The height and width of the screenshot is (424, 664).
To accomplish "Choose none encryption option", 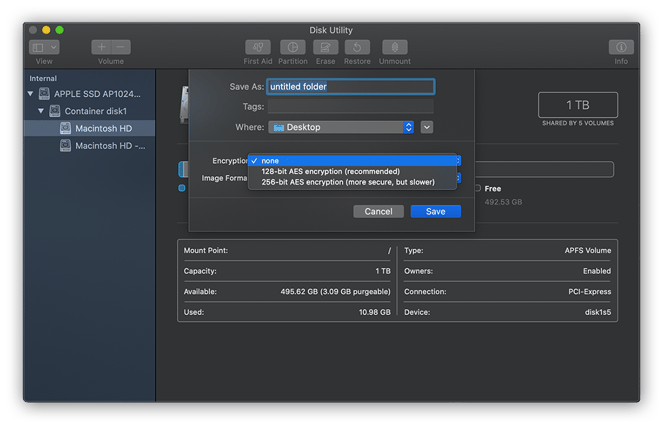I will (352, 161).
